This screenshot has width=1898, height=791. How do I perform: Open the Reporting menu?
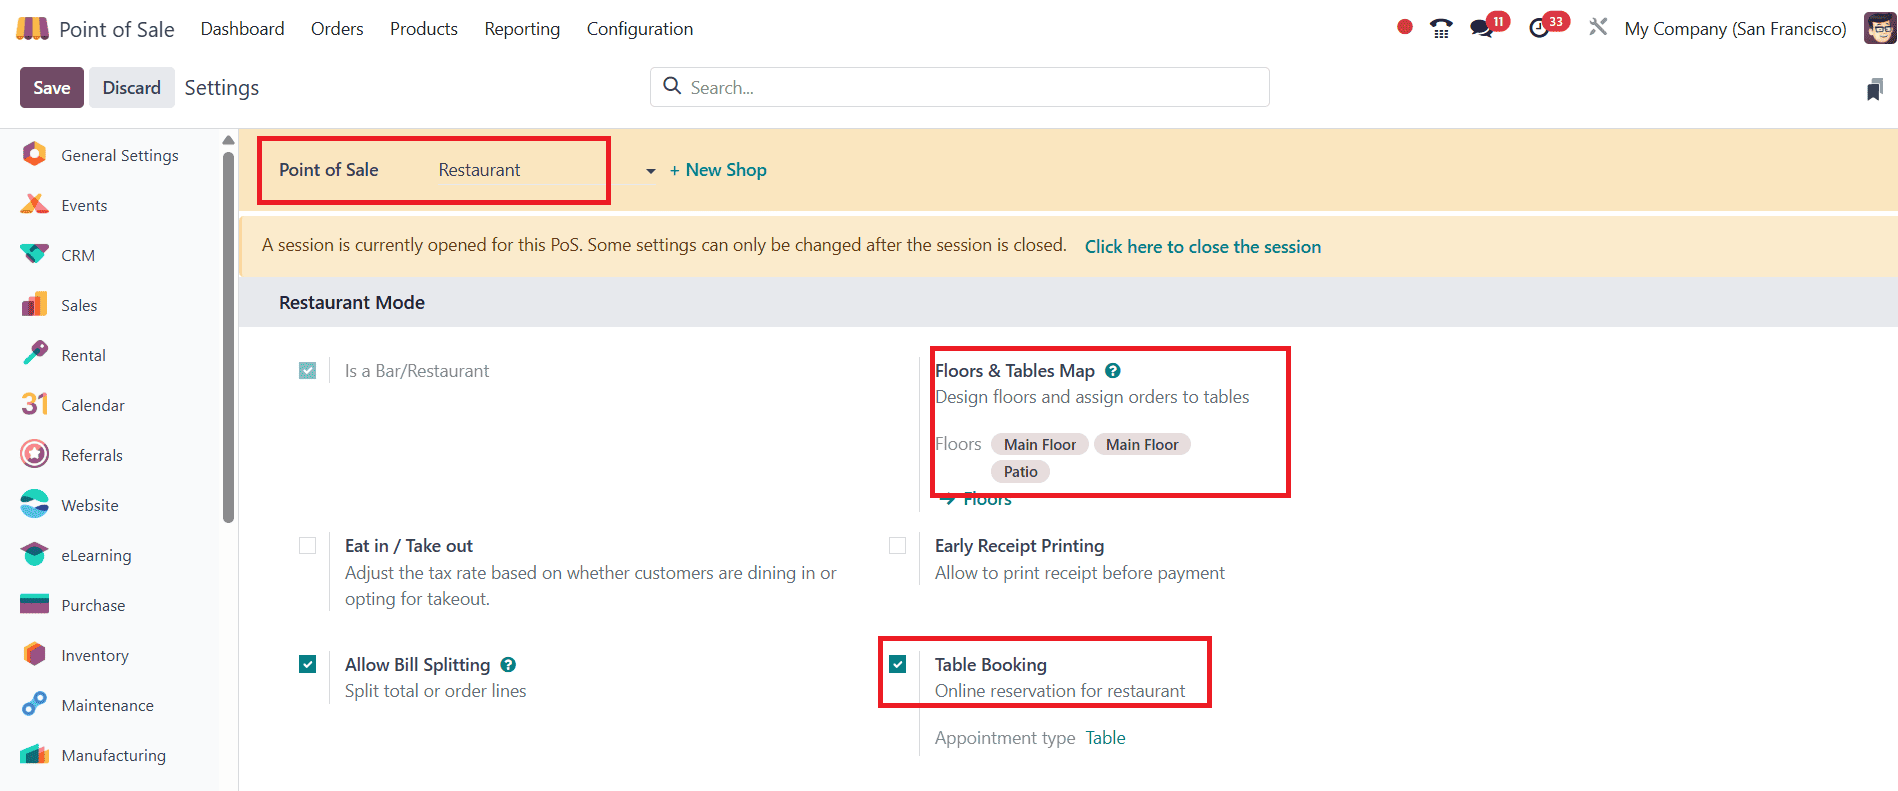522,29
